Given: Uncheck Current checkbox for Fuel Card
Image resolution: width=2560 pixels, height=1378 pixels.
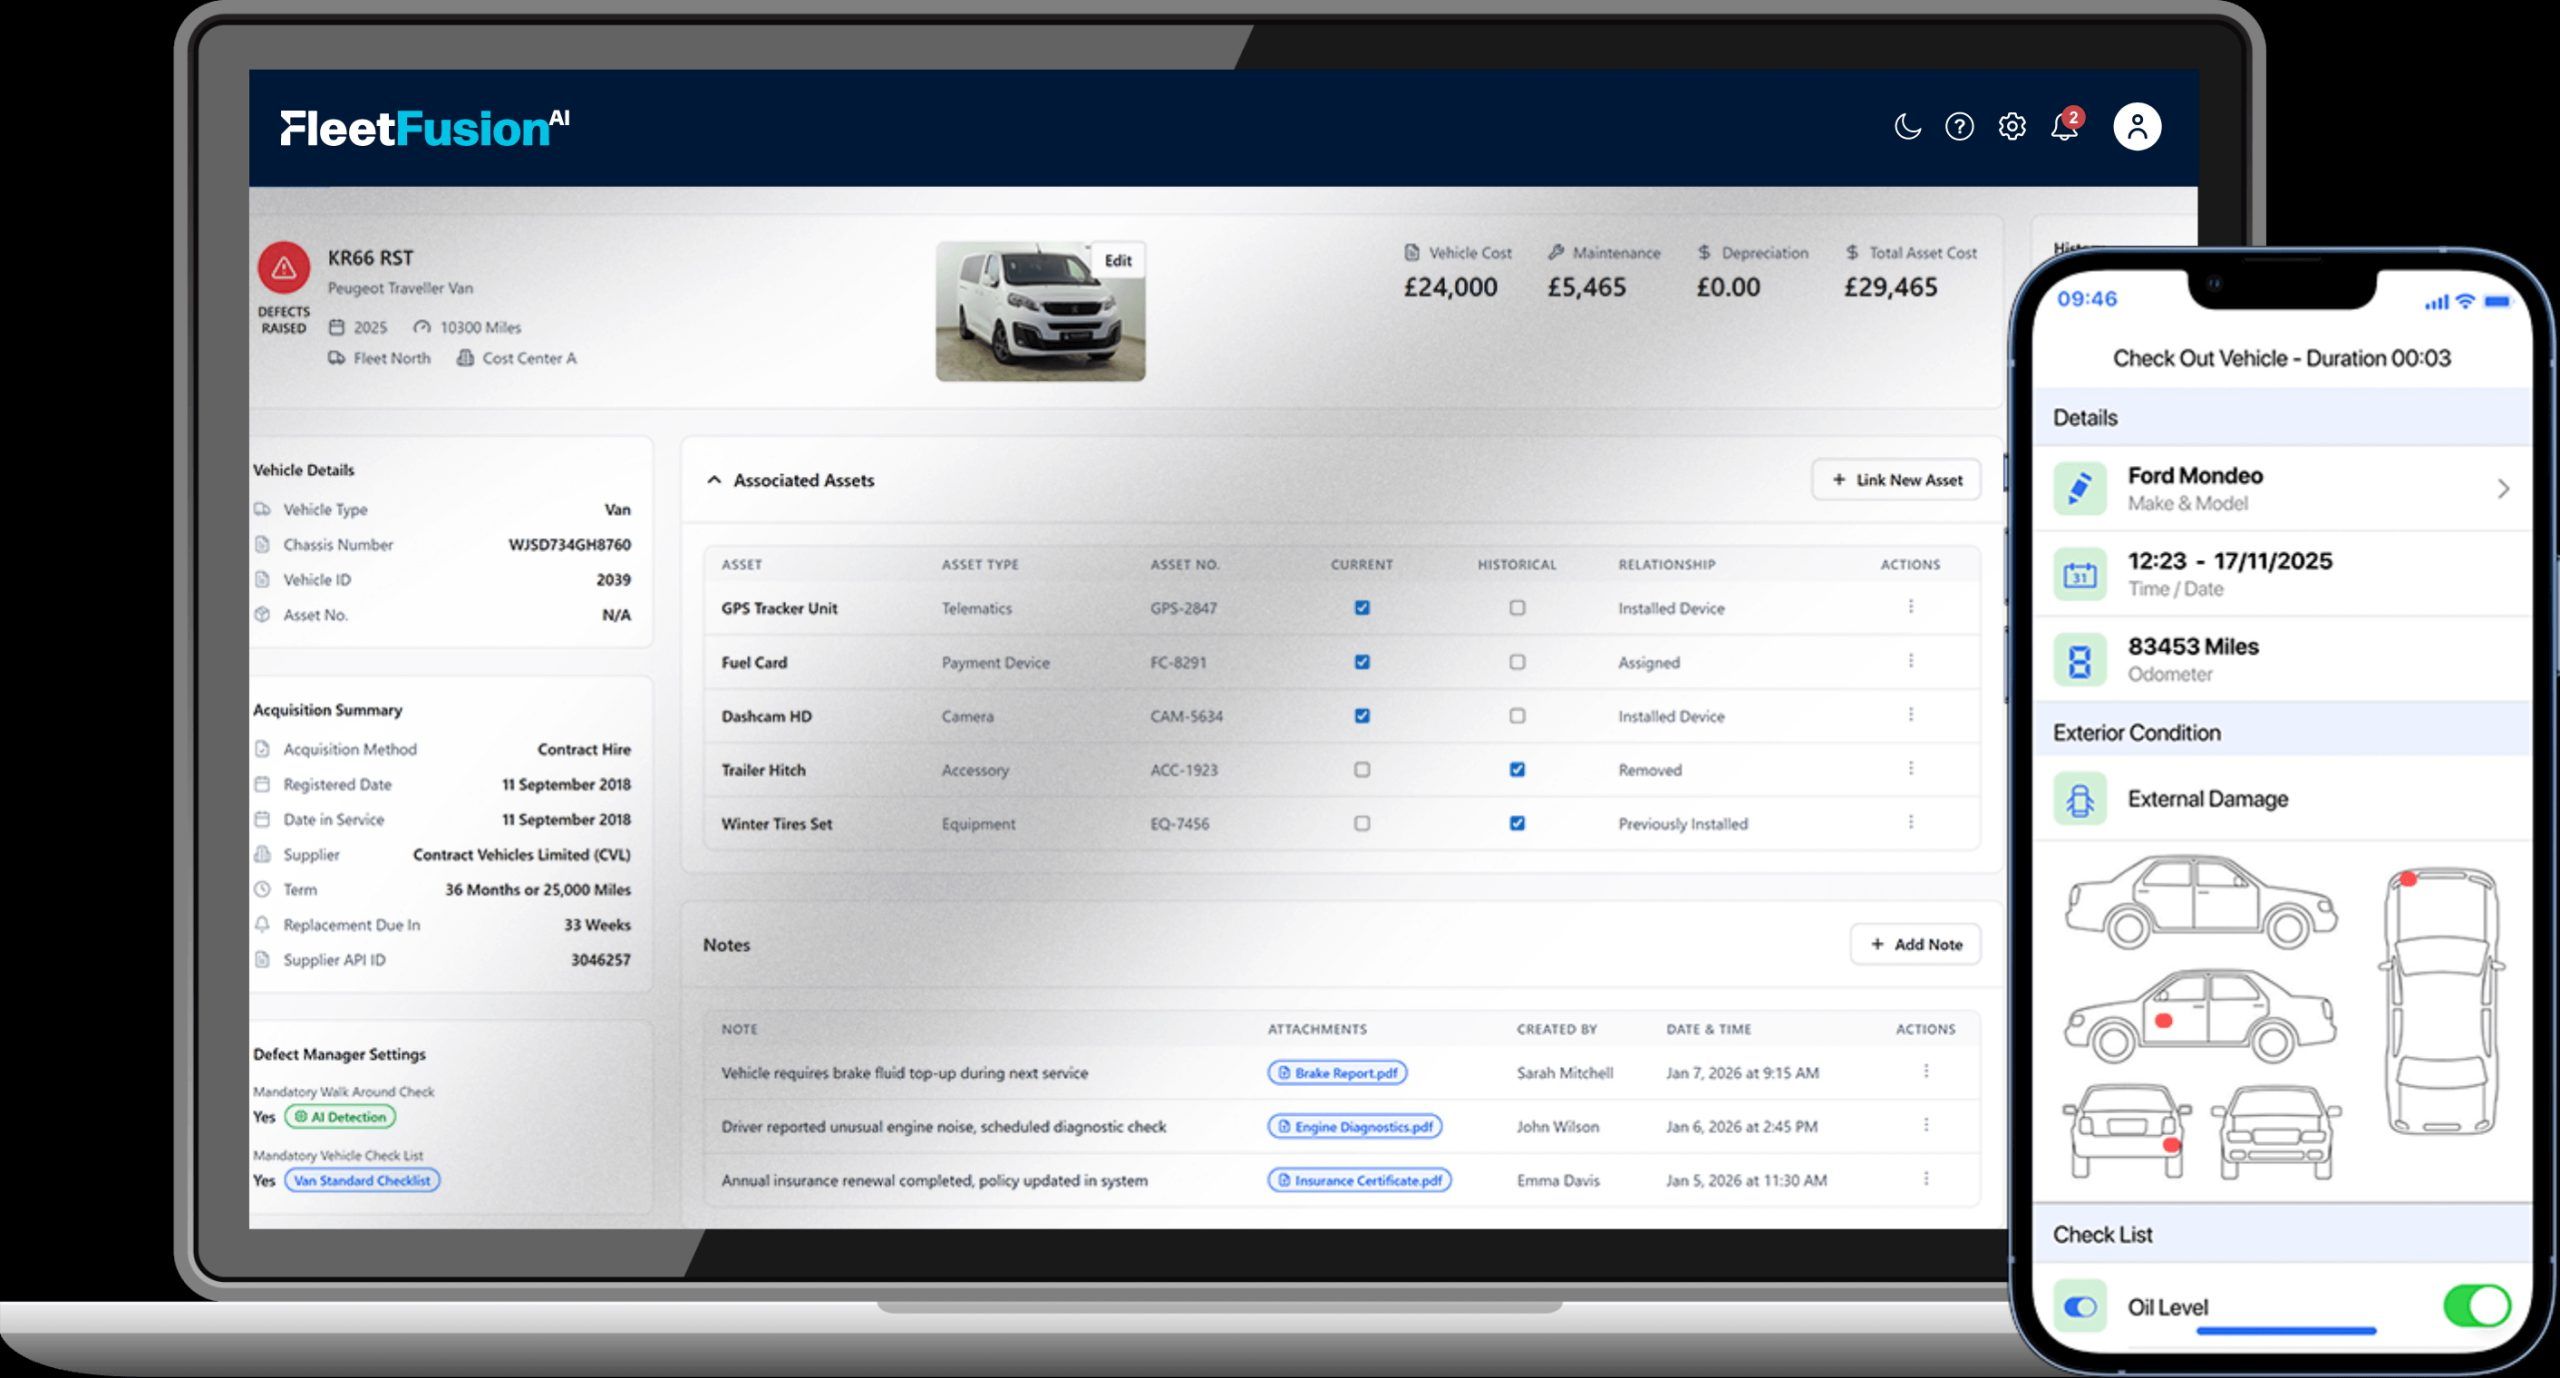Looking at the screenshot, I should click(1361, 662).
